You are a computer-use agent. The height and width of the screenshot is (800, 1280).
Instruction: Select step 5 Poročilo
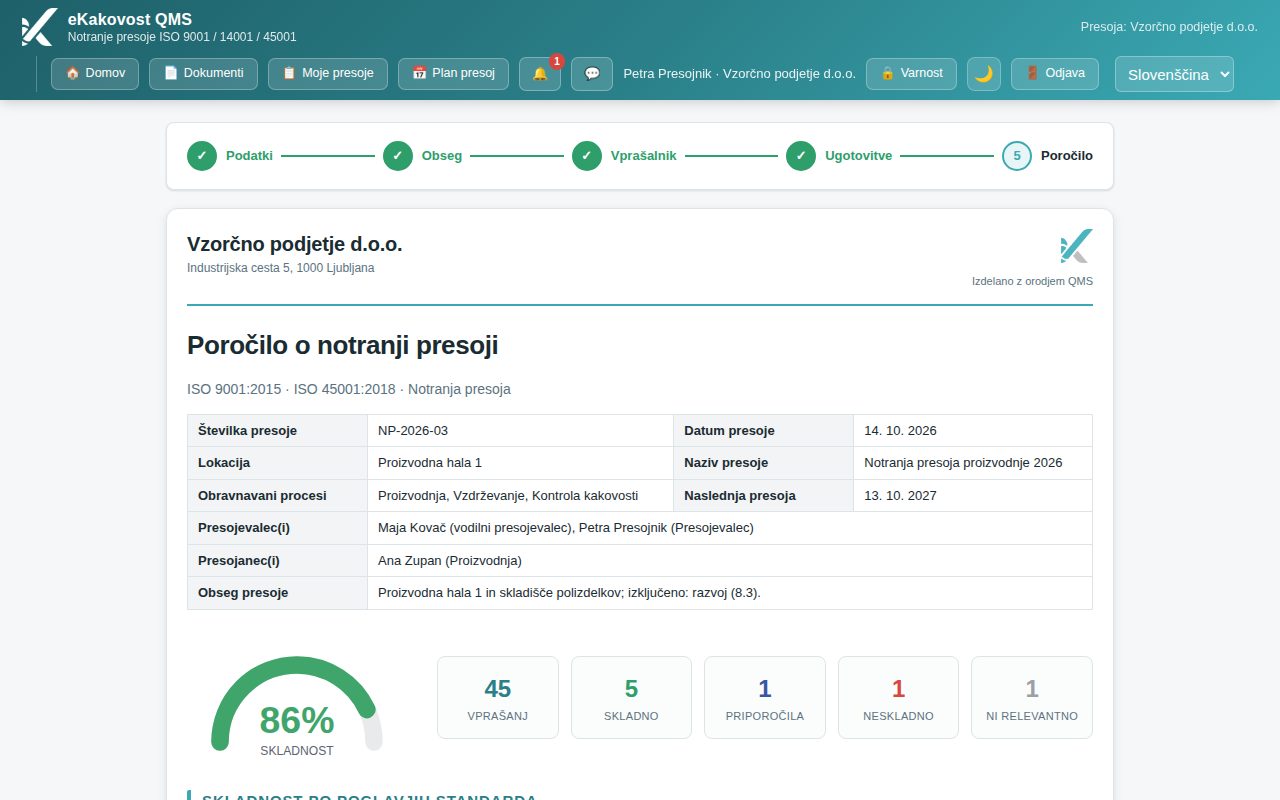(x=1047, y=156)
